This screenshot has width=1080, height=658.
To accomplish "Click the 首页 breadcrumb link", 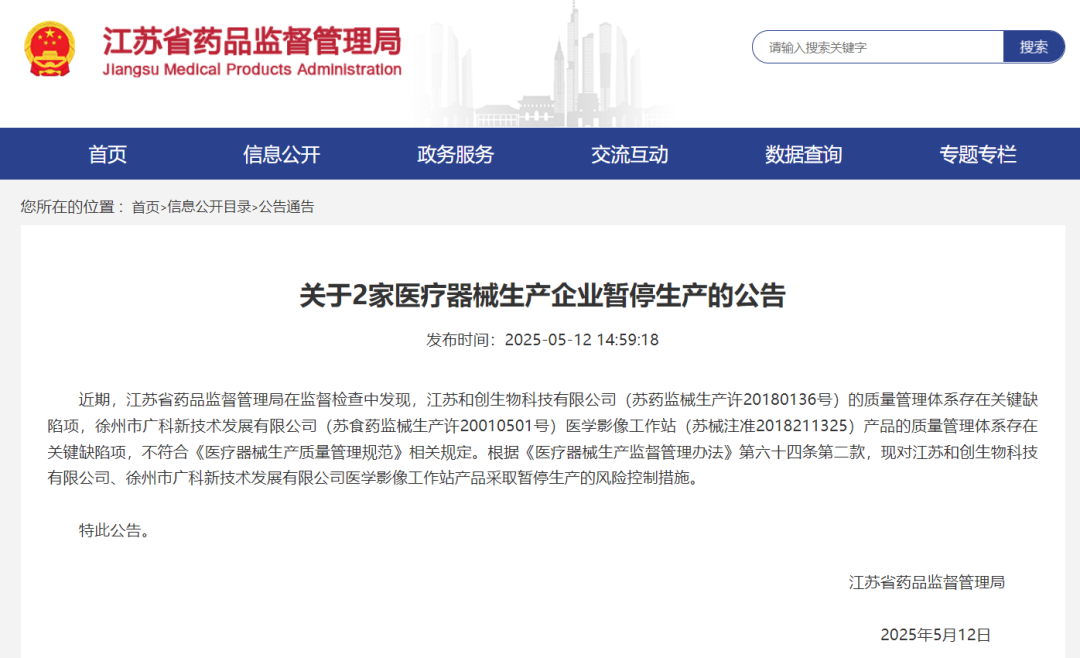I will click(x=145, y=207).
